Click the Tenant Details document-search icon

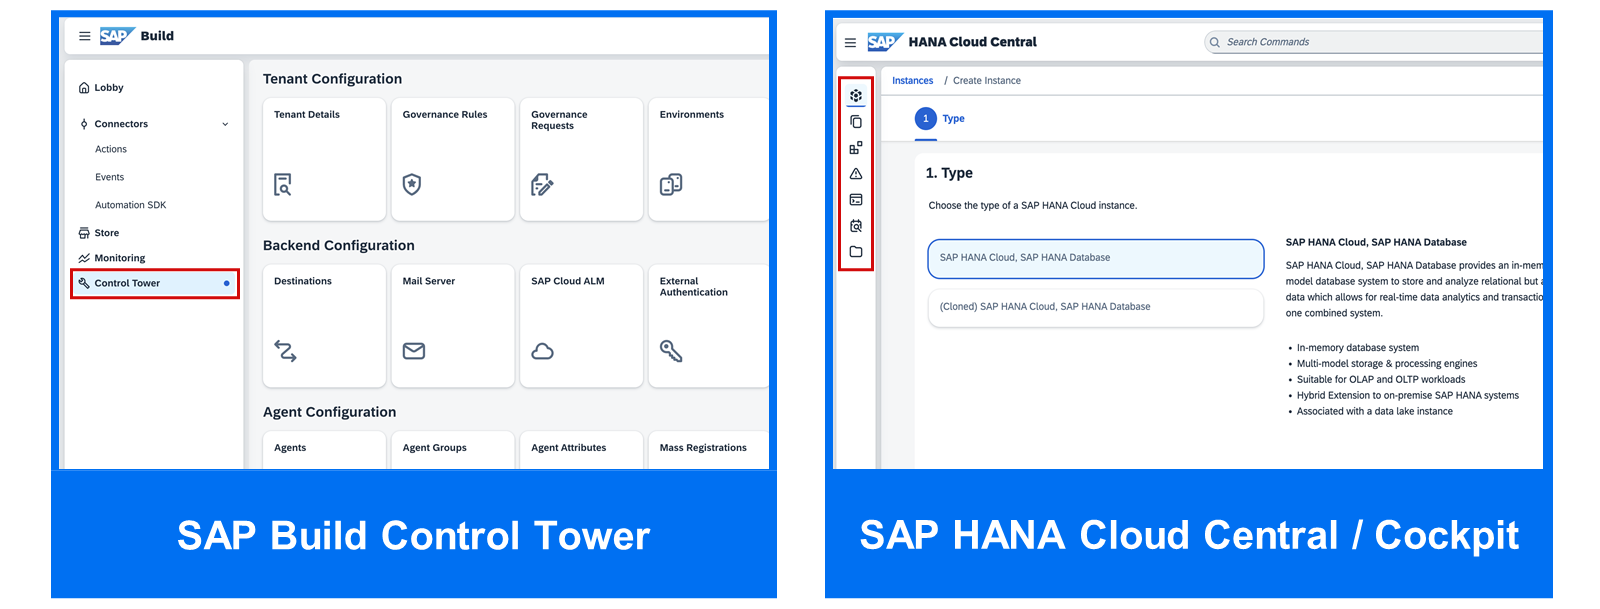[283, 185]
